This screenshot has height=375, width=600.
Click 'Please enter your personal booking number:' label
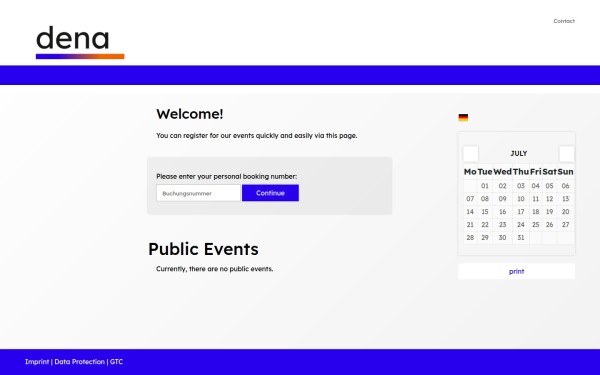227,176
